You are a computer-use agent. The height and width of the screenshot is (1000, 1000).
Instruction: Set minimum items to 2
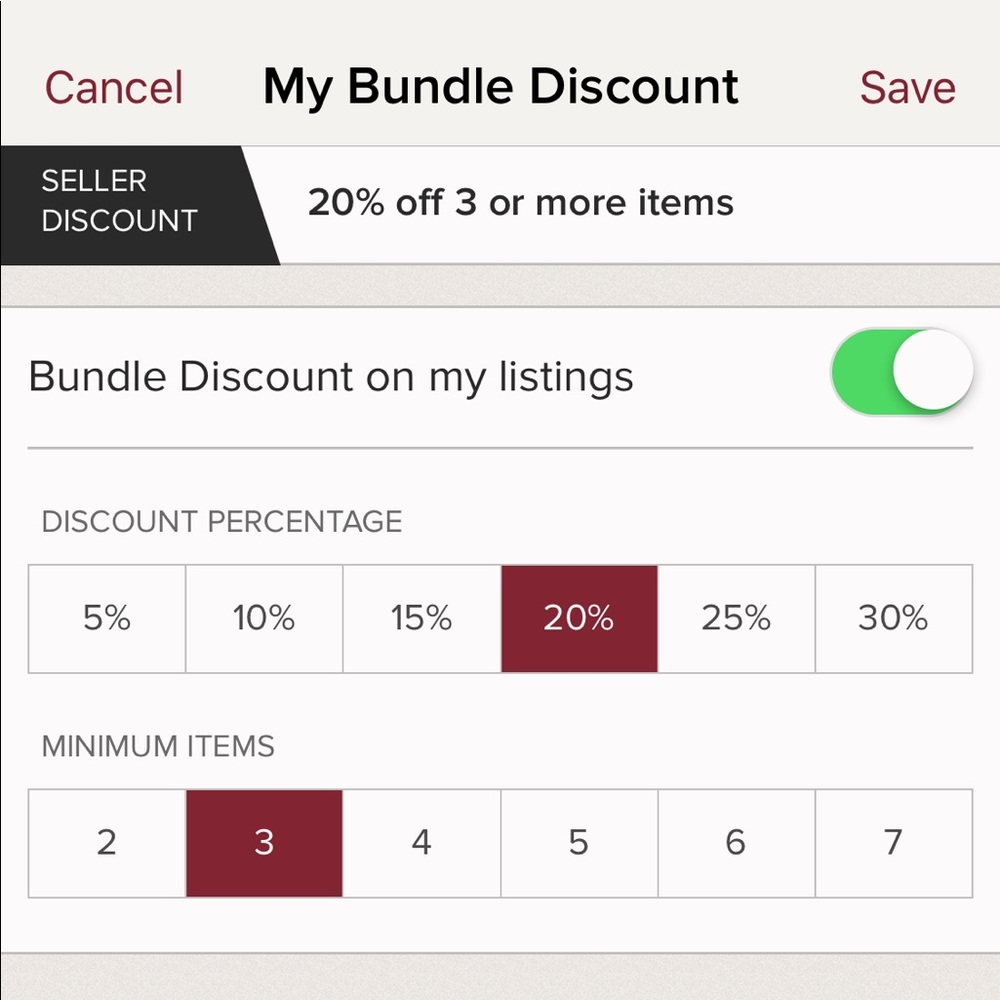(106, 842)
